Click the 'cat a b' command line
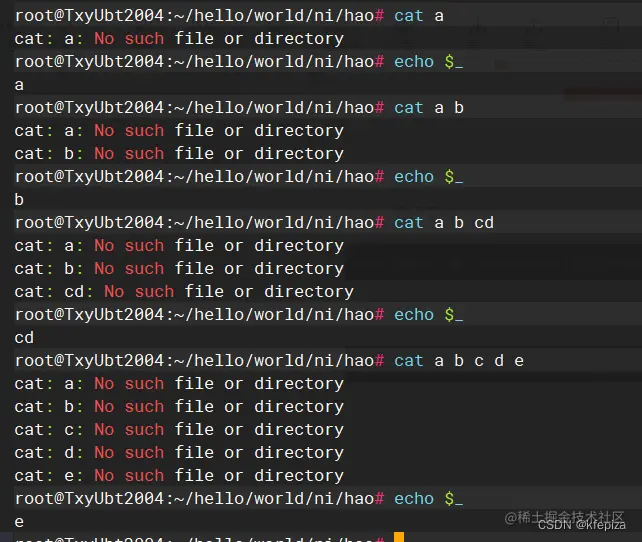Image resolution: width=642 pixels, height=542 pixels. coord(239,108)
